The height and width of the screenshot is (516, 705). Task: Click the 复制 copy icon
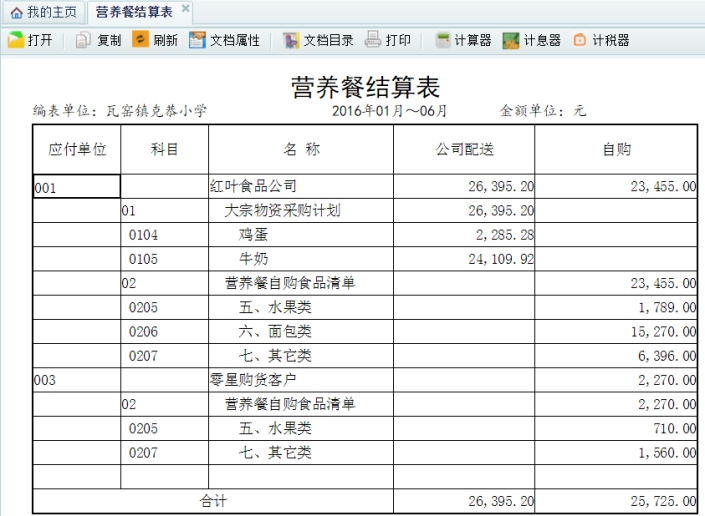(x=83, y=40)
